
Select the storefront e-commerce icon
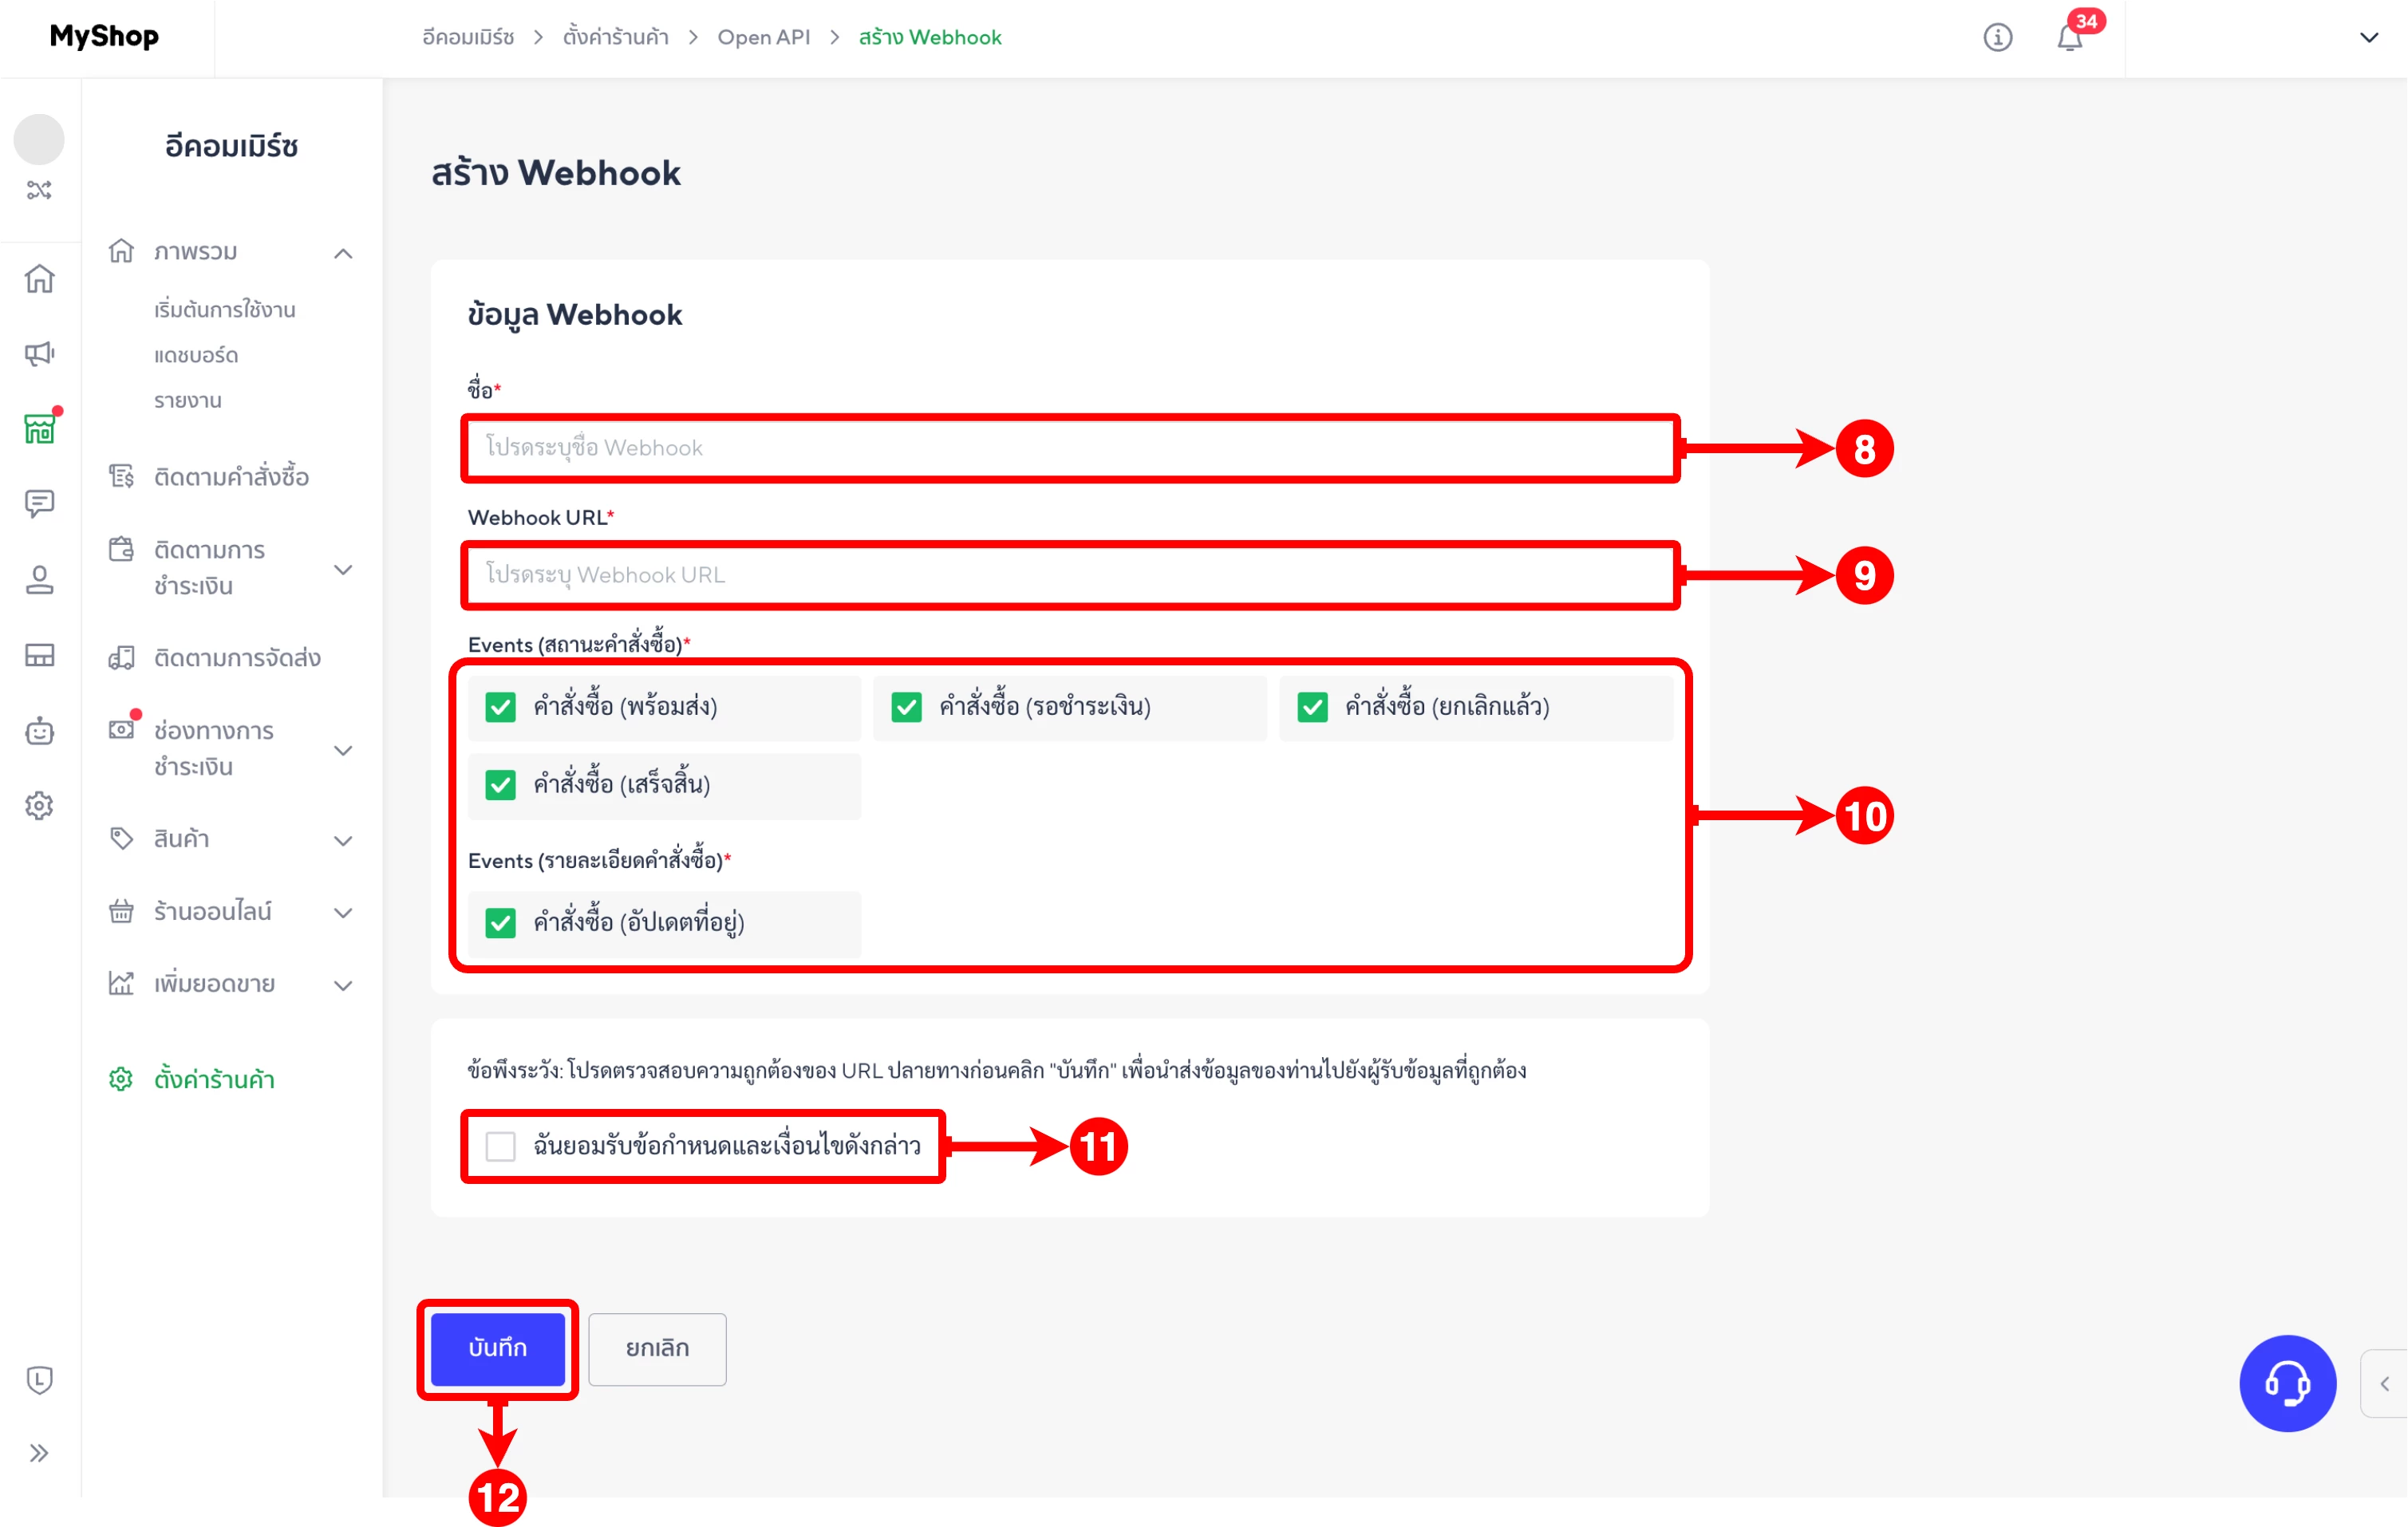click(40, 429)
